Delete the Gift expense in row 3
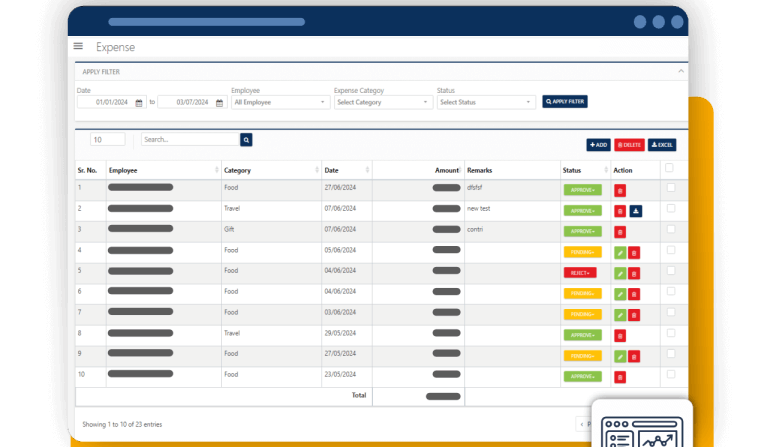 (620, 232)
